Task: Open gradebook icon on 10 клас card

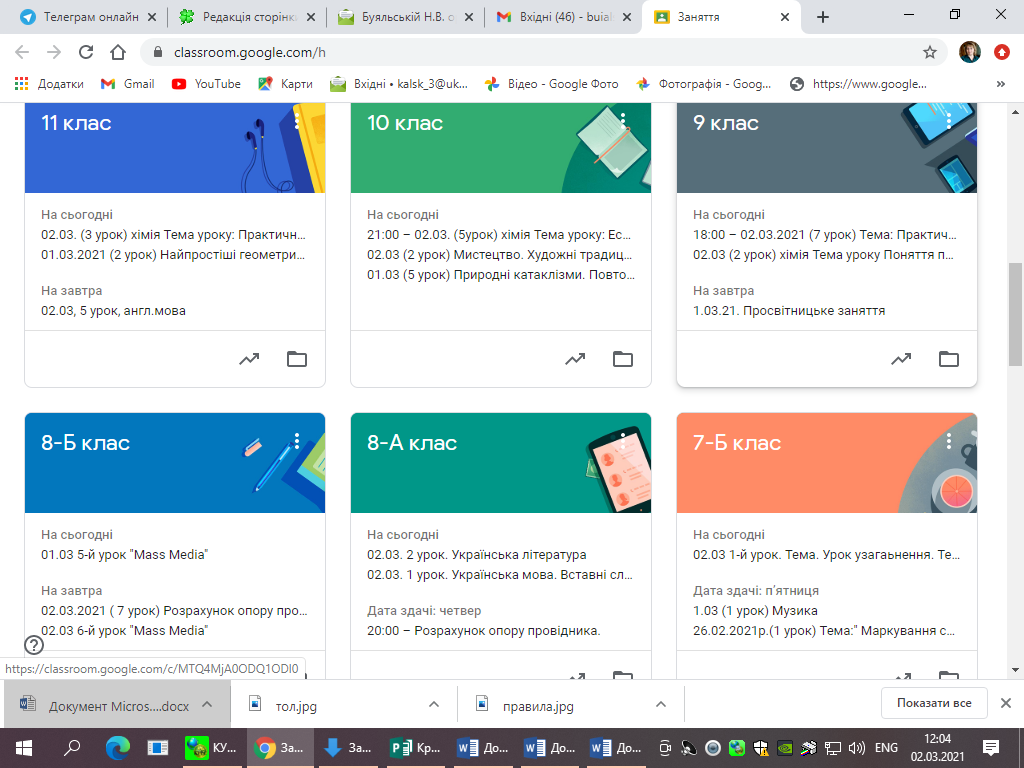Action: (575, 359)
